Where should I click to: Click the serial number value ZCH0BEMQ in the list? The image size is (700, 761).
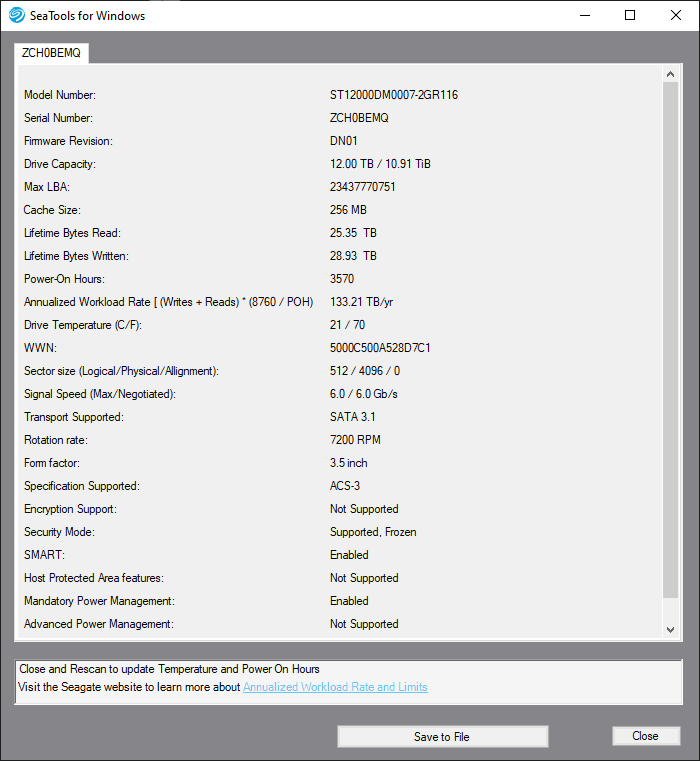coord(359,118)
